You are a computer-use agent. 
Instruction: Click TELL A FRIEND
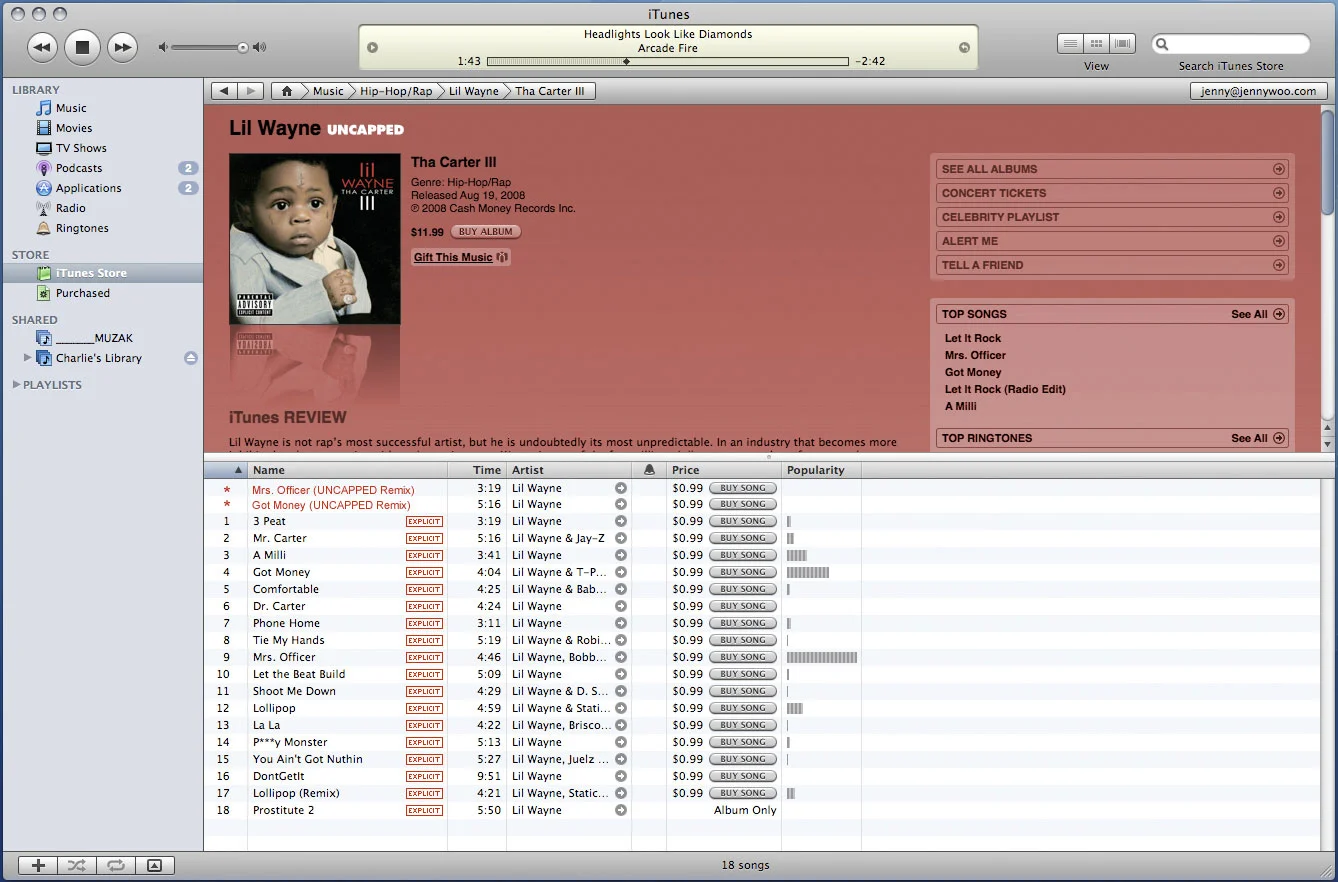(x=1112, y=265)
